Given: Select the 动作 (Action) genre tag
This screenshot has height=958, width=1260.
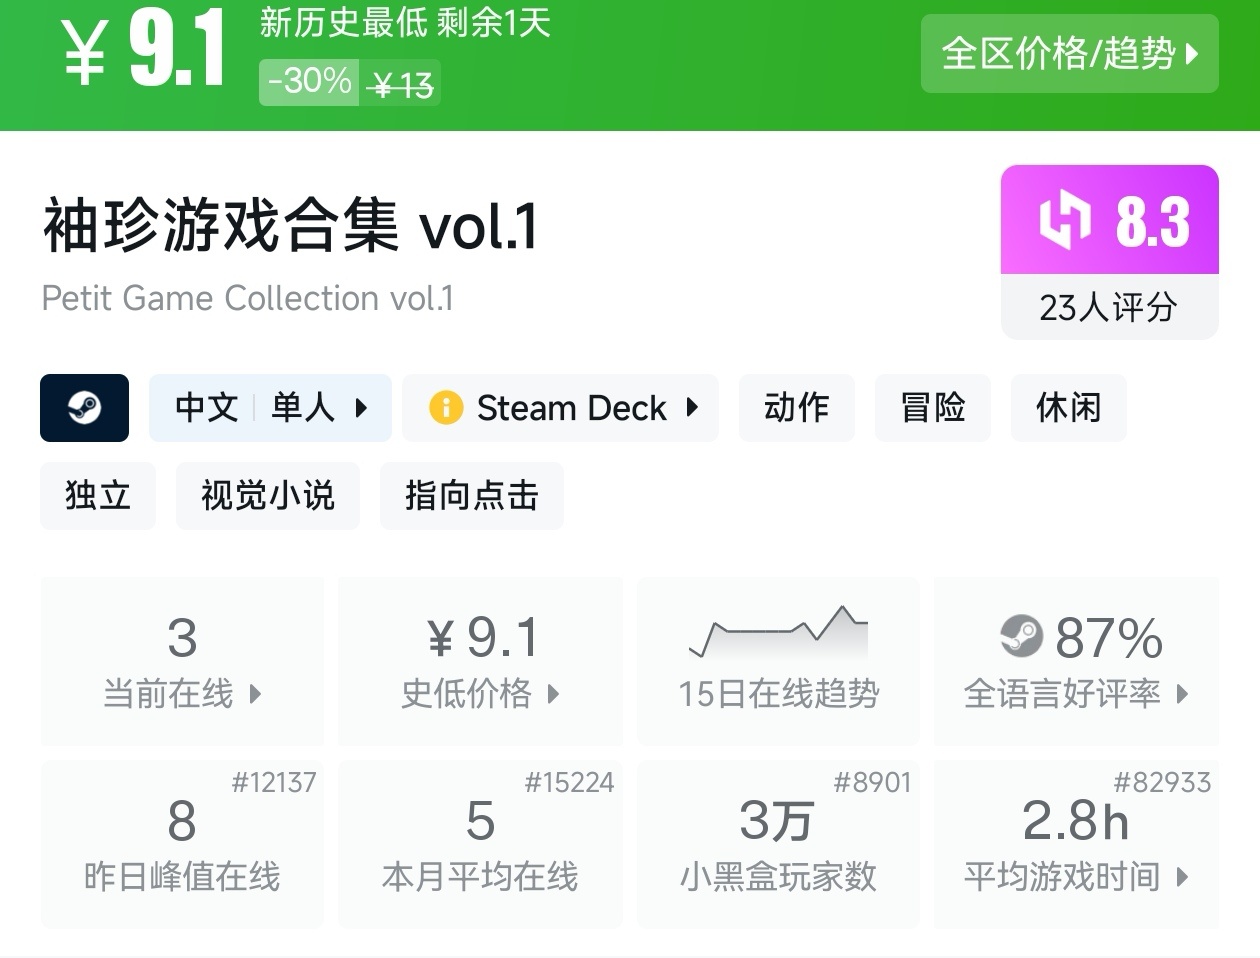Looking at the screenshot, I should (x=796, y=408).
